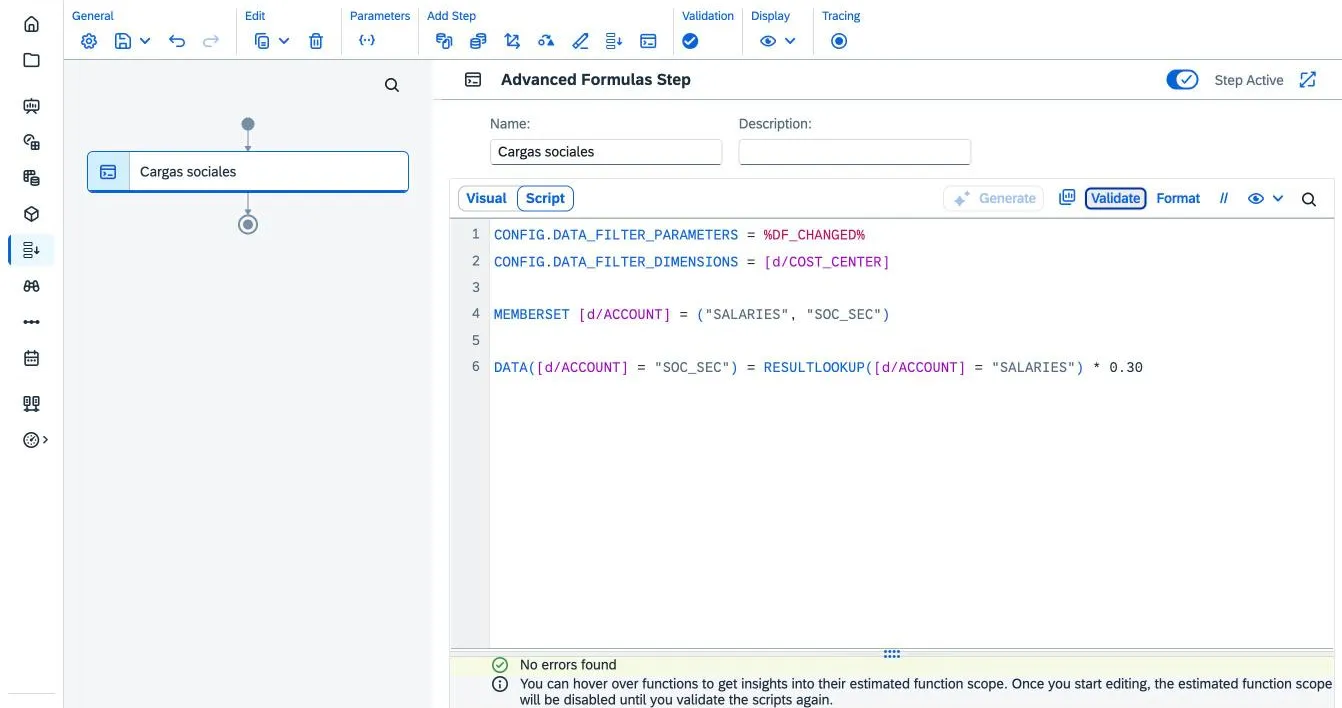
Task: Click MEMBERSET keyword in line 4
Action: [x=532, y=314]
